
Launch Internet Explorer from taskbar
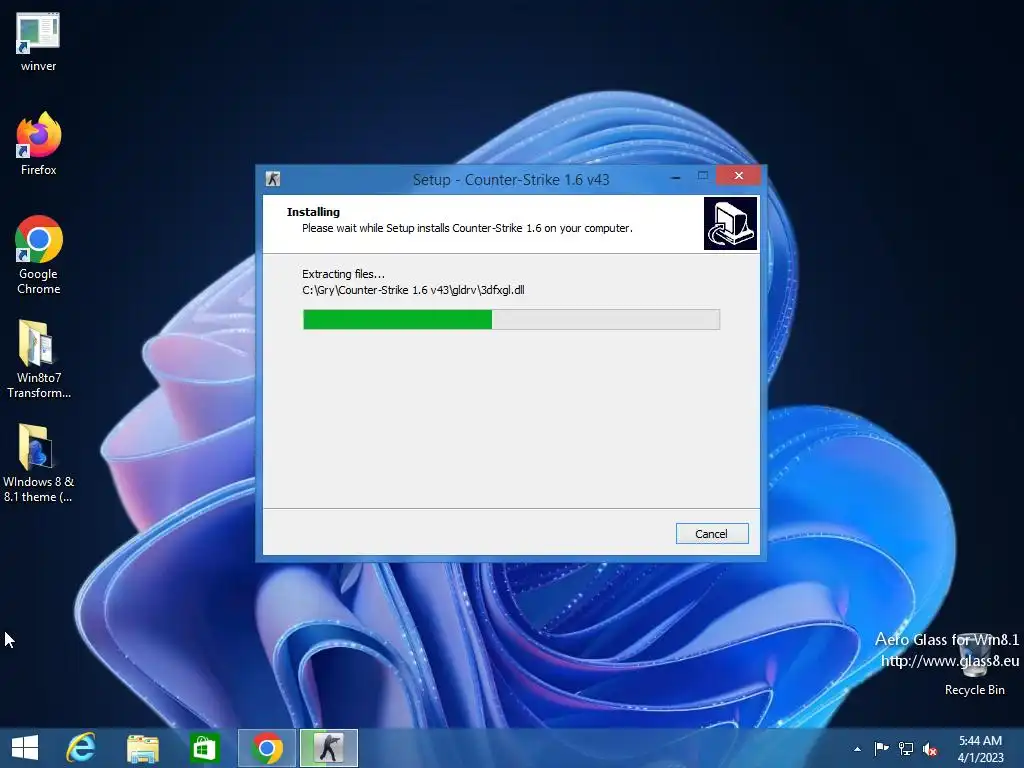coord(81,748)
